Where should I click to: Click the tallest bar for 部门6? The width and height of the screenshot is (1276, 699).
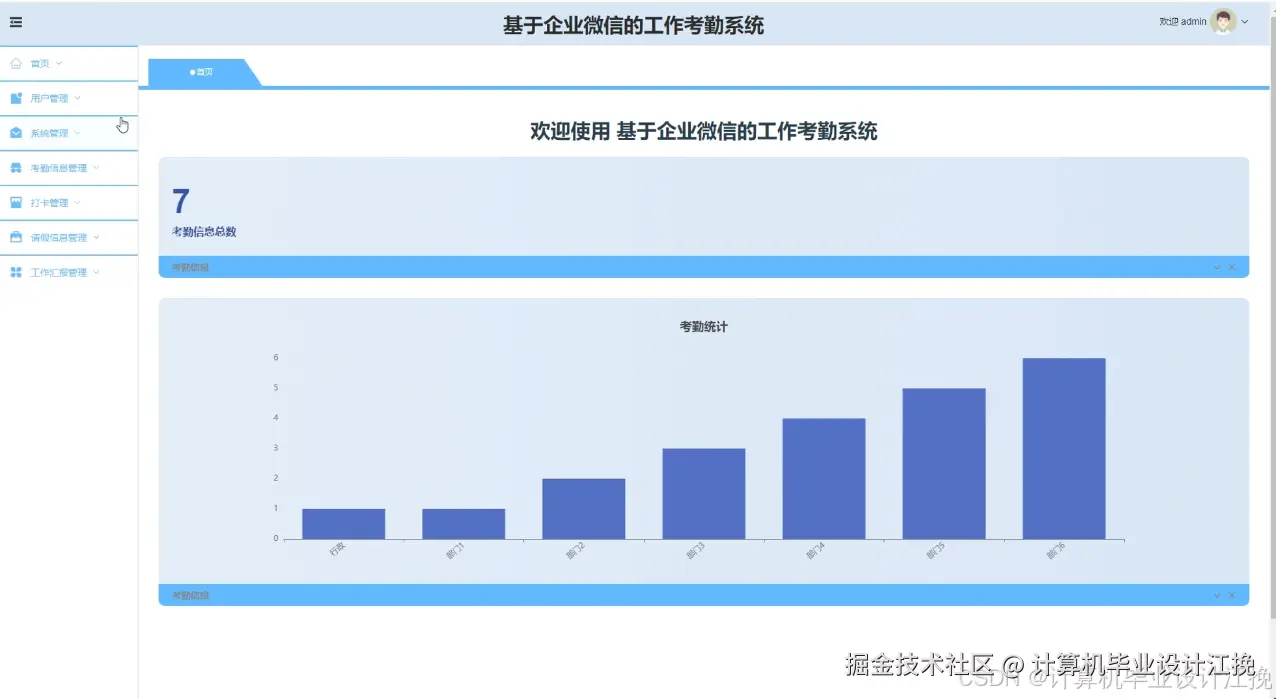1064,449
